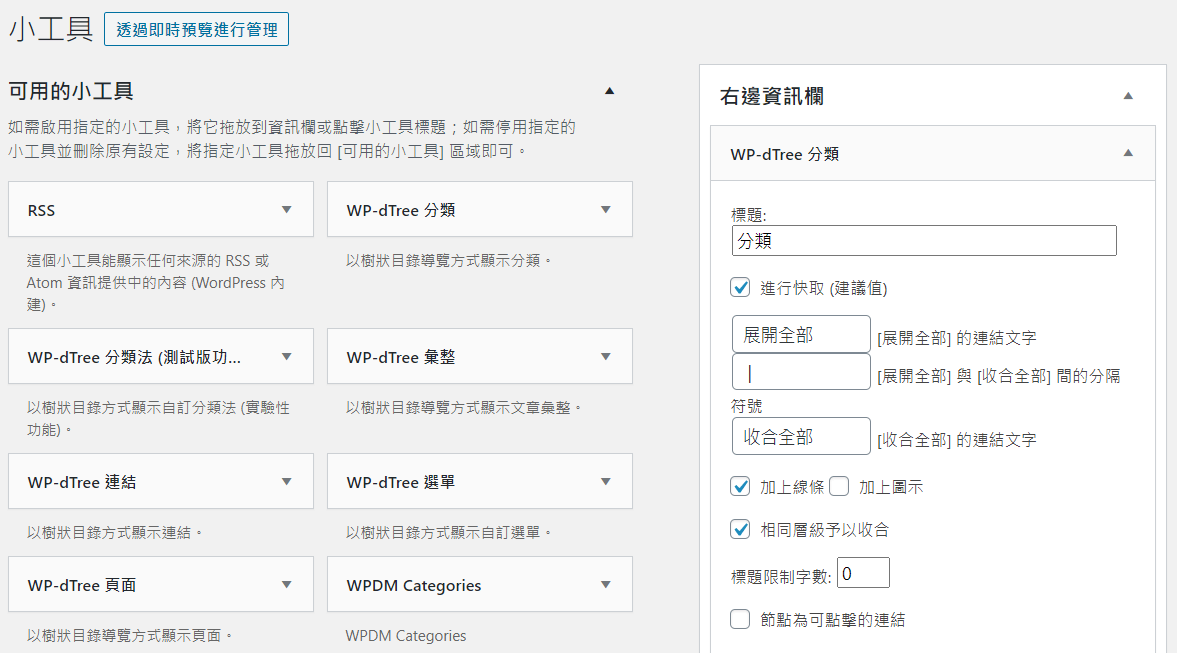This screenshot has height=653, width=1177.
Task: Click the 收合全部 link text field
Action: tap(801, 436)
